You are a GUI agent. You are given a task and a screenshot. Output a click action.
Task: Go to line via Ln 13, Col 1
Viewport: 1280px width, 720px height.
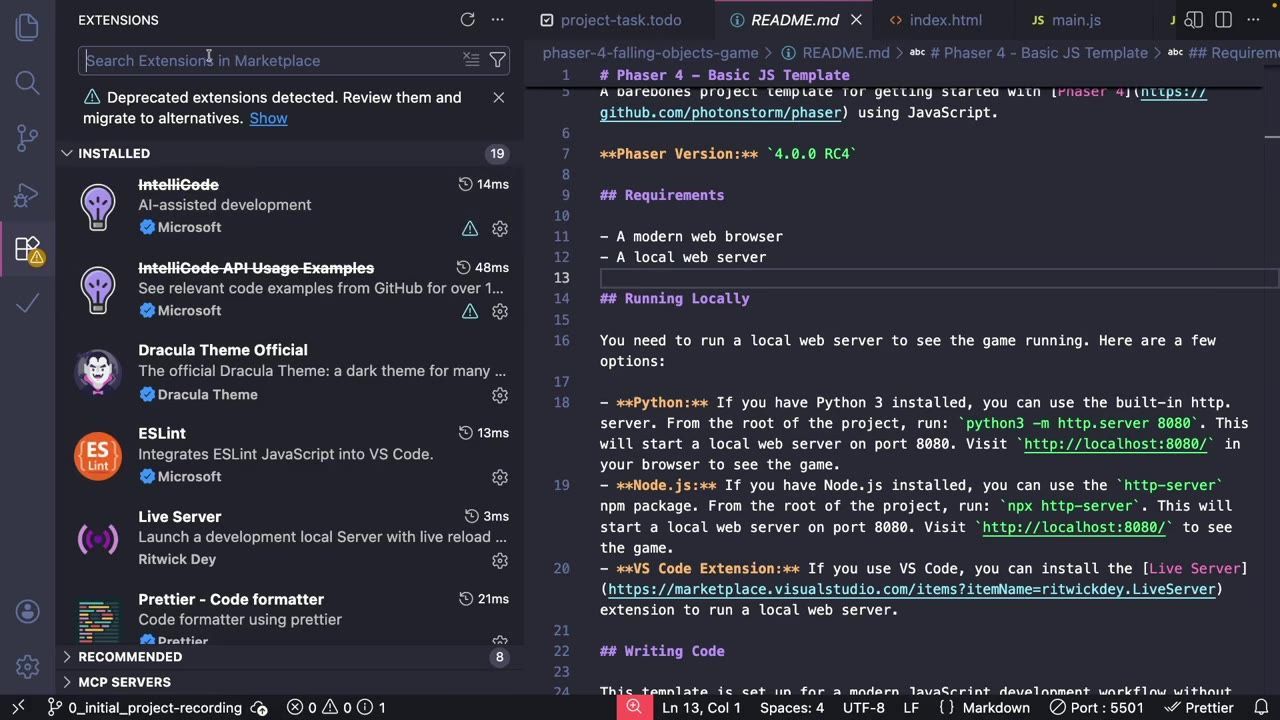[x=701, y=707]
